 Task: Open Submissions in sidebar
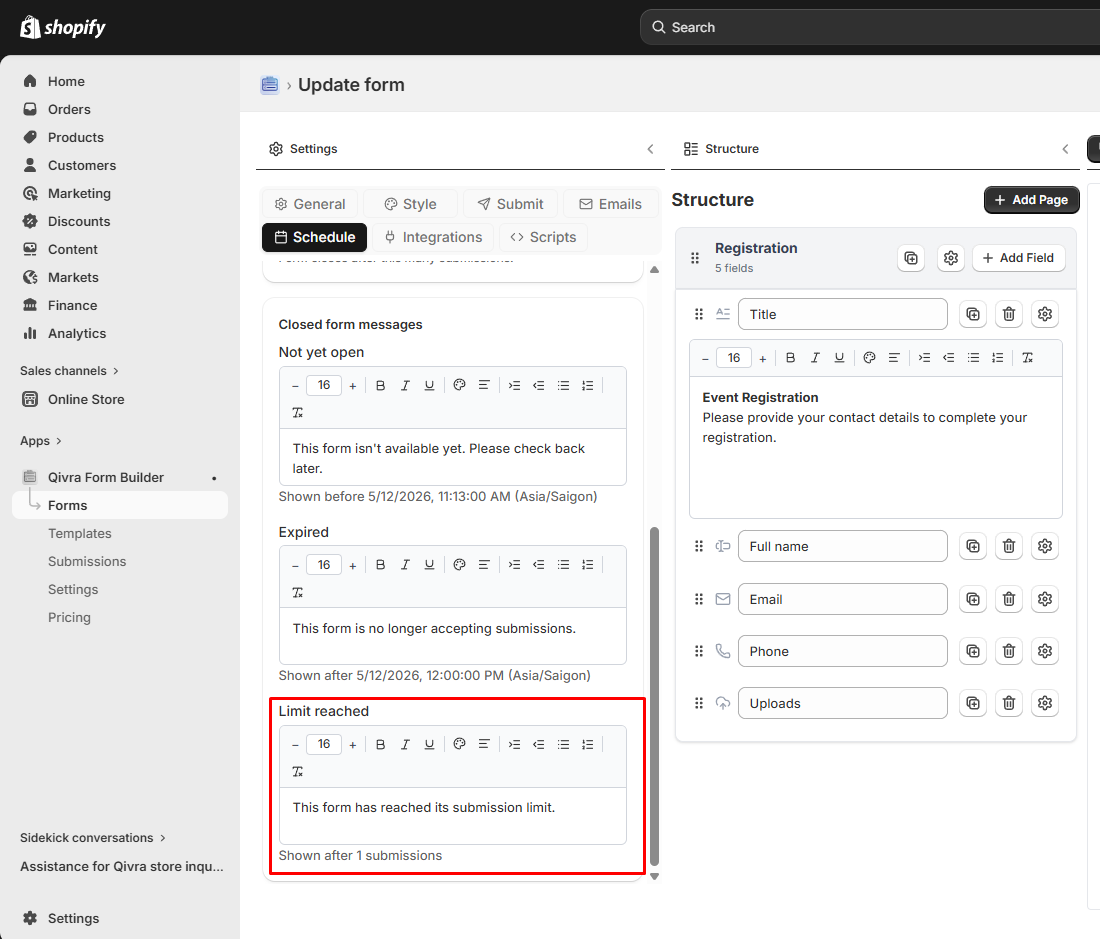[x=86, y=562]
